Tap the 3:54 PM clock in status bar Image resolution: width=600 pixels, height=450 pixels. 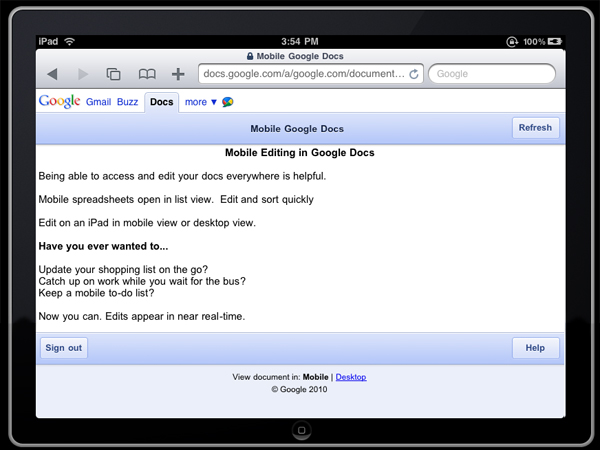300,41
